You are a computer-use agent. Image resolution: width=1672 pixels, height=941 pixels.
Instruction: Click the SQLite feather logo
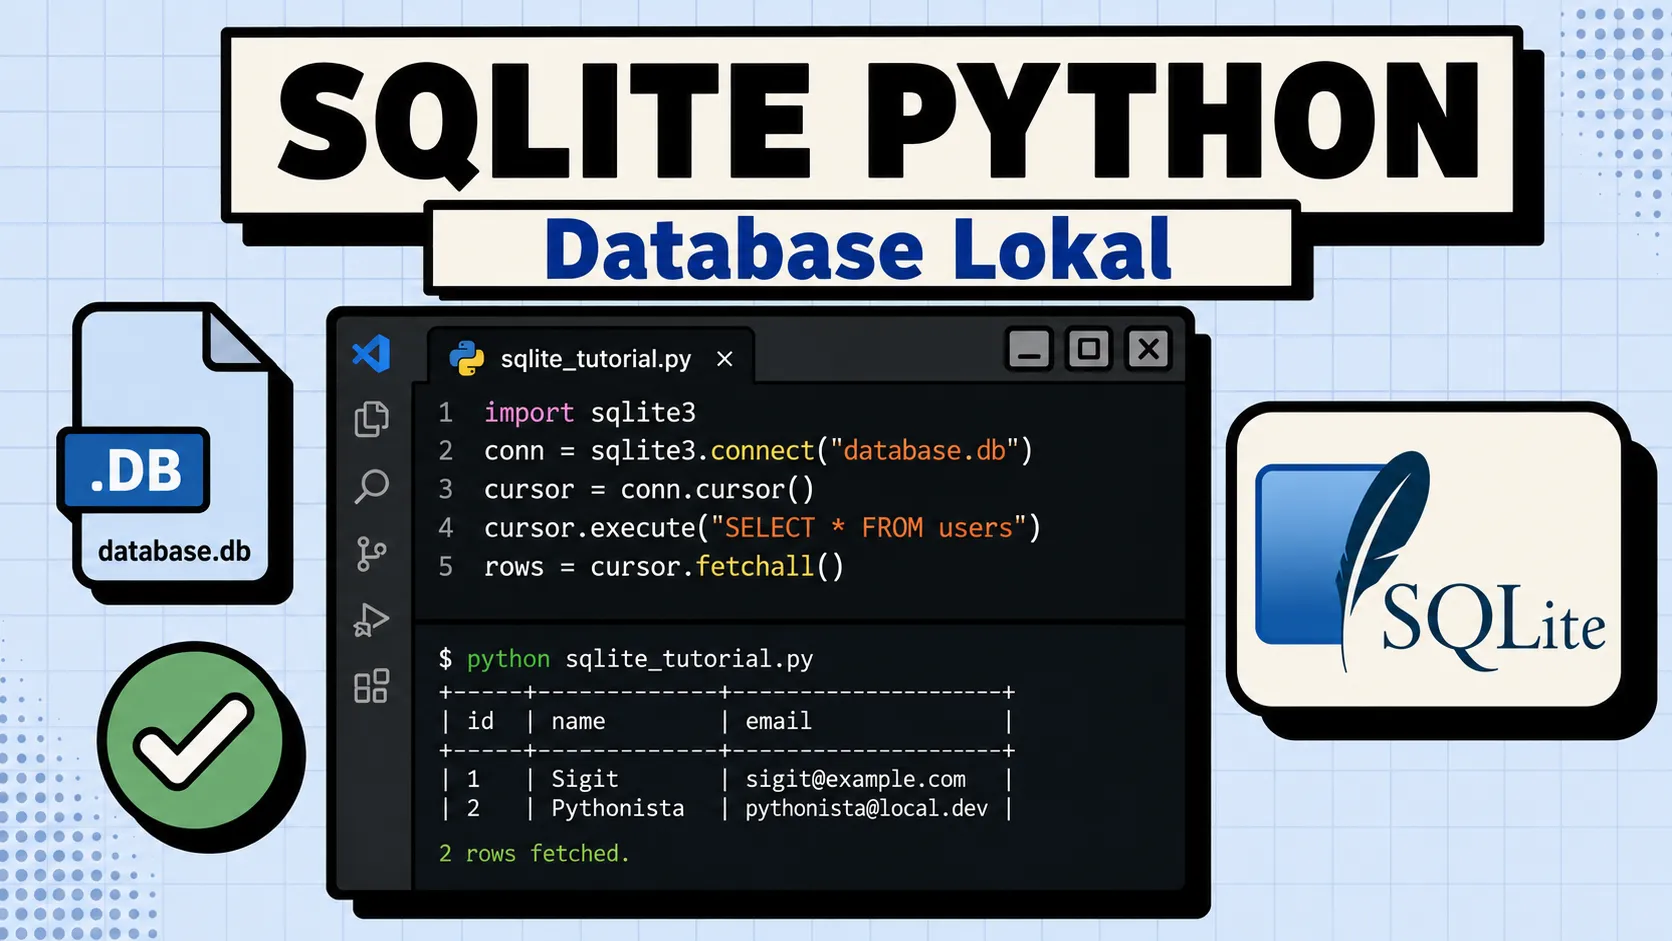tap(1430, 560)
